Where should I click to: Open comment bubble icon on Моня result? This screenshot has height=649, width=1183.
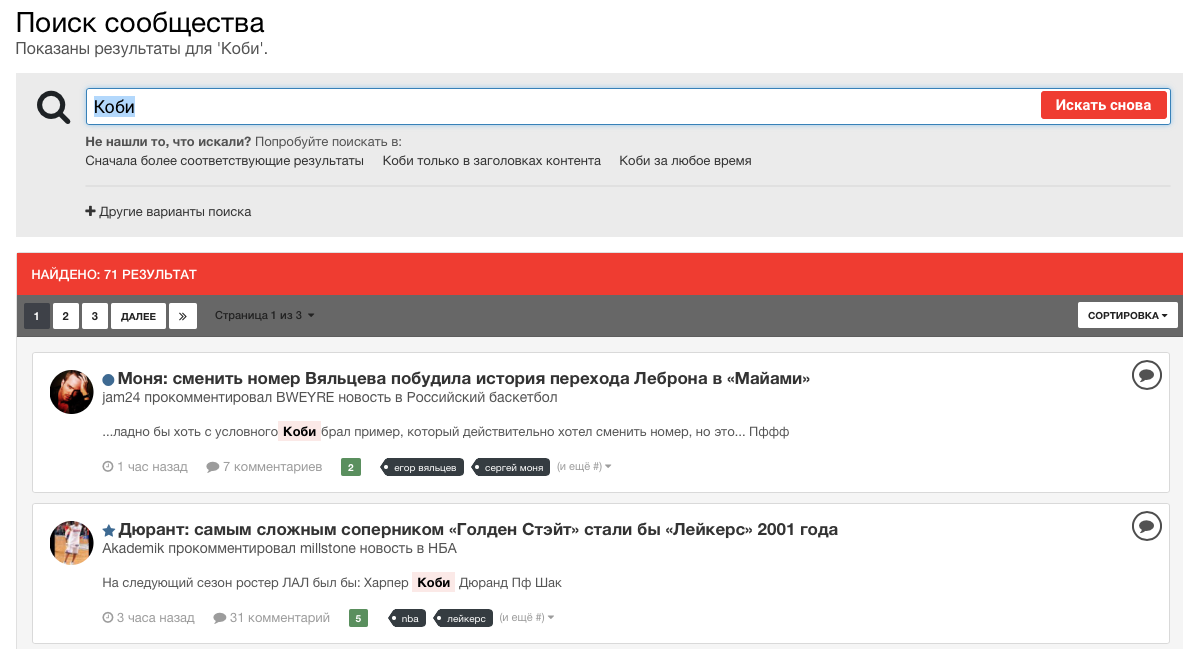pos(1146,375)
